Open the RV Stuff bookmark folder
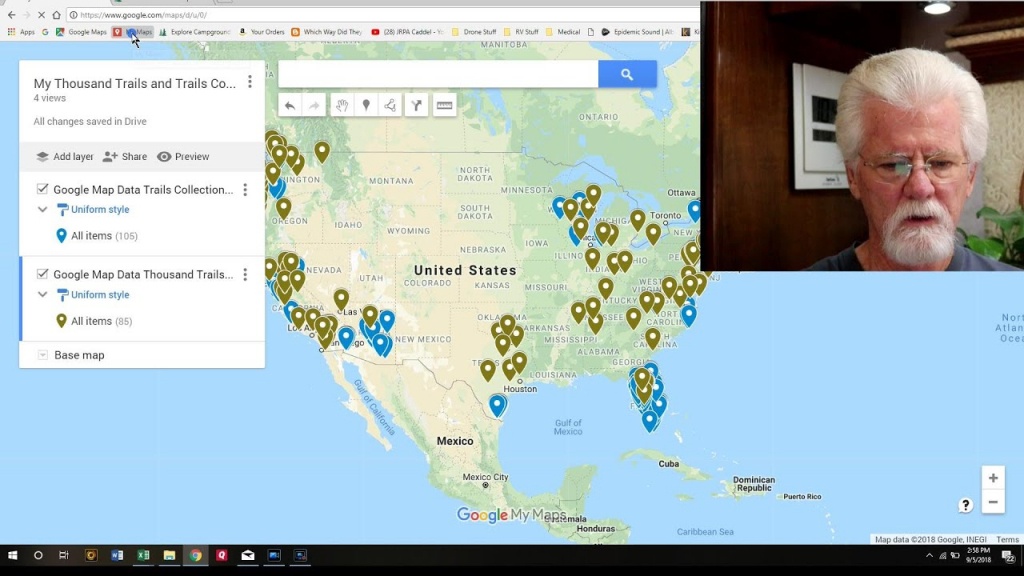This screenshot has height=576, width=1024. pyautogui.click(x=521, y=31)
